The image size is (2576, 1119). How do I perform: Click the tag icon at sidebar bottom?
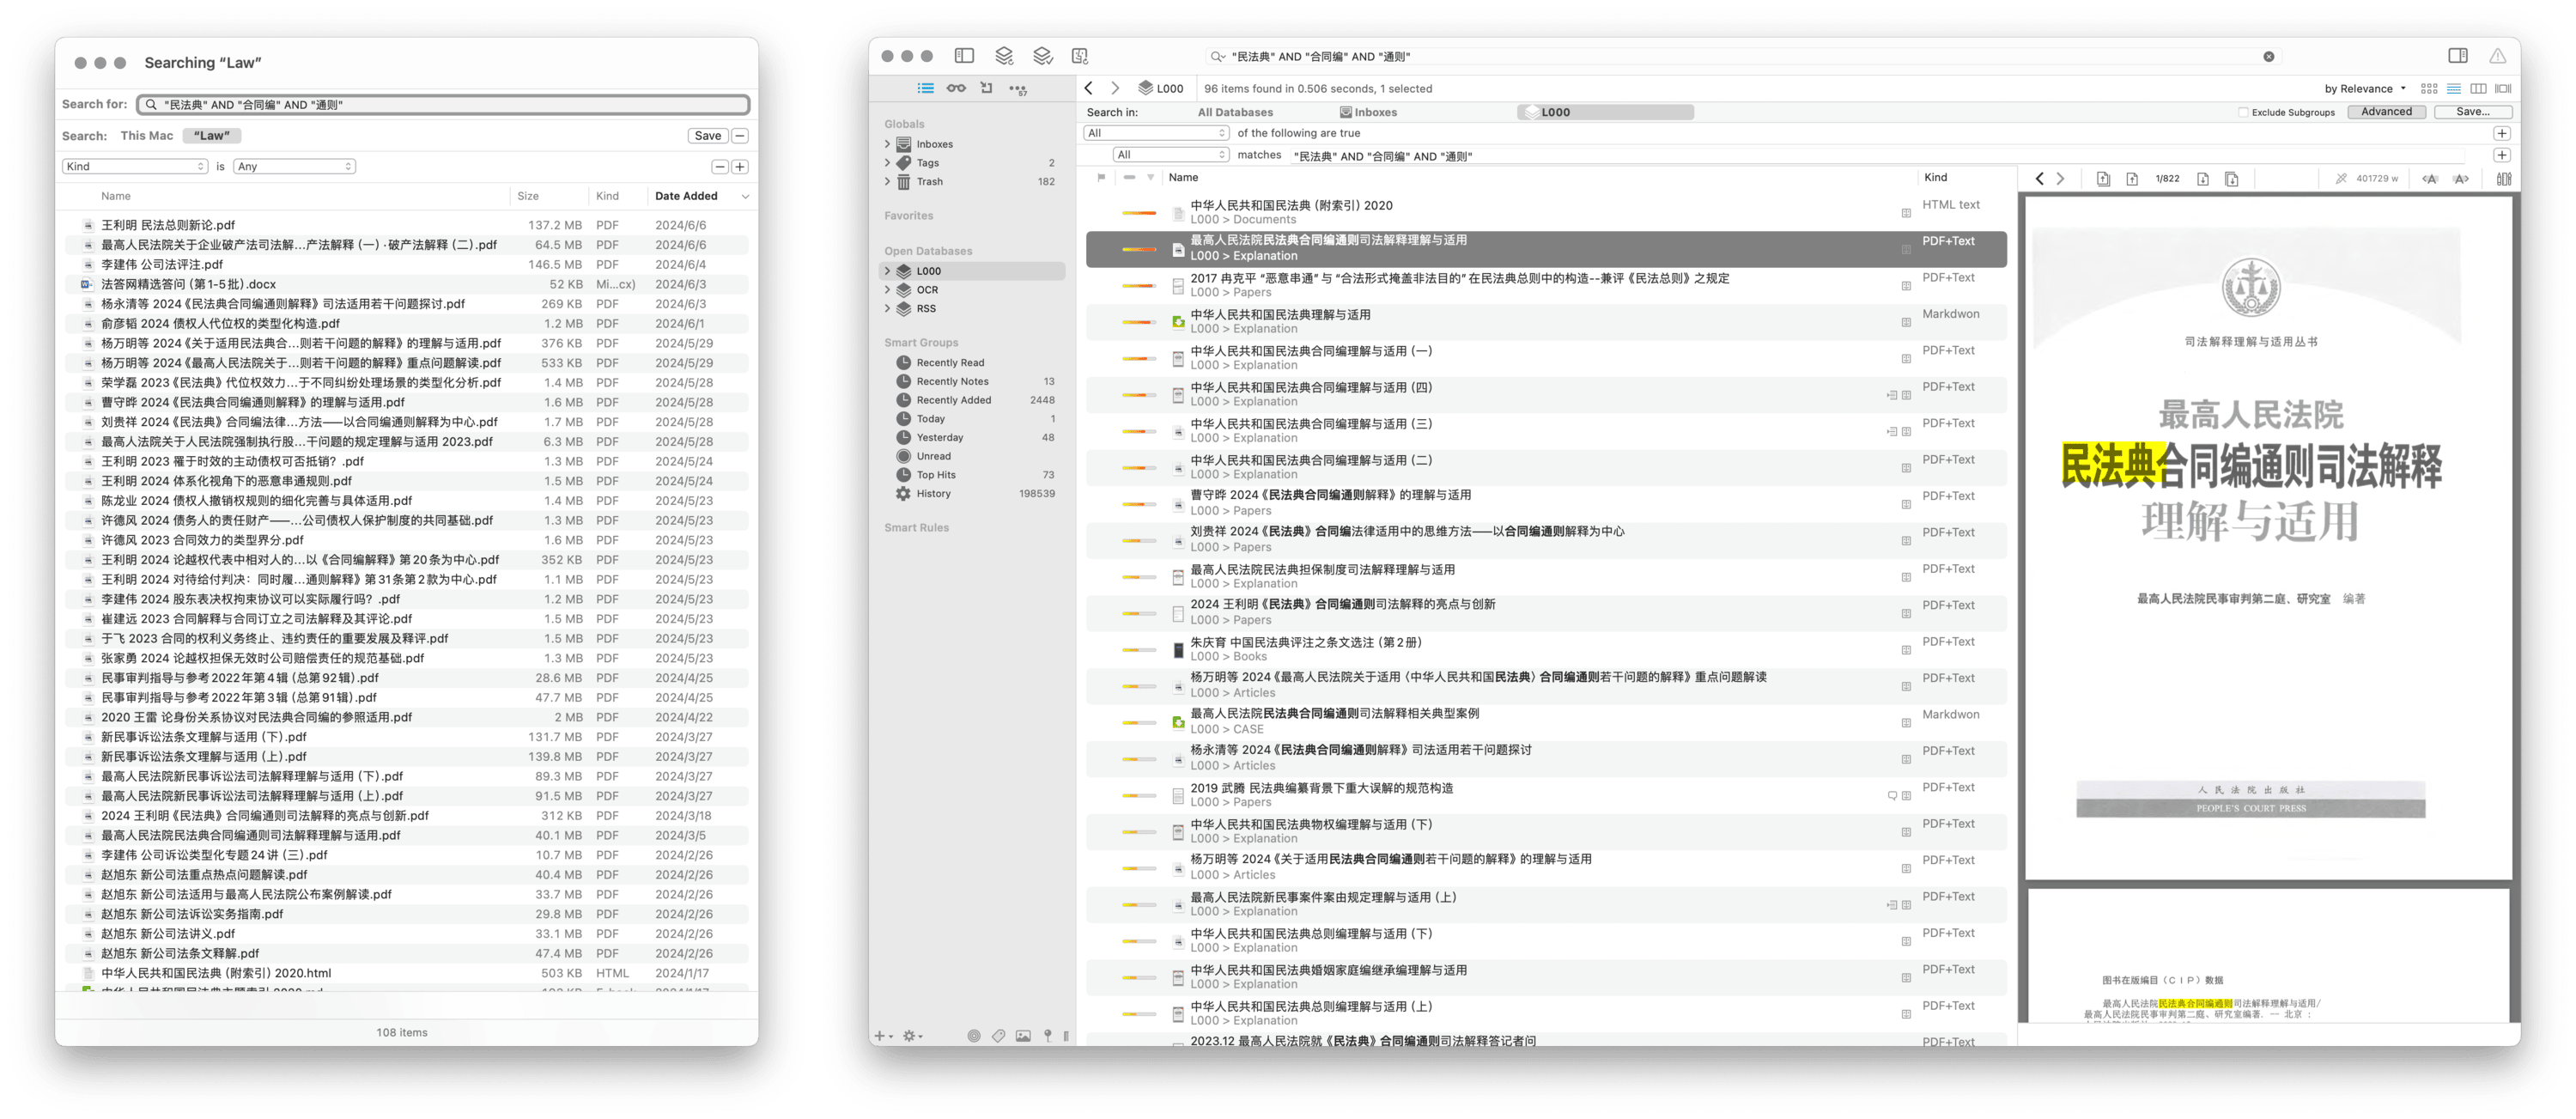tap(998, 1036)
